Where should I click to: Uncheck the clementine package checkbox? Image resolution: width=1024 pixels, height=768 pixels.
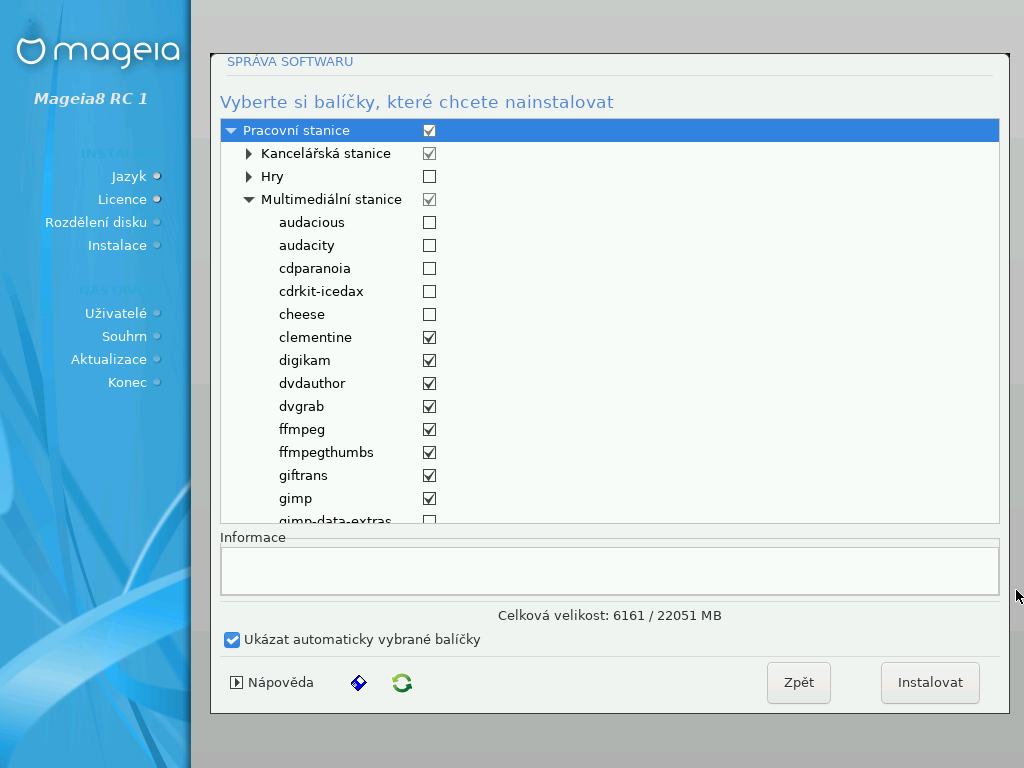tap(429, 338)
